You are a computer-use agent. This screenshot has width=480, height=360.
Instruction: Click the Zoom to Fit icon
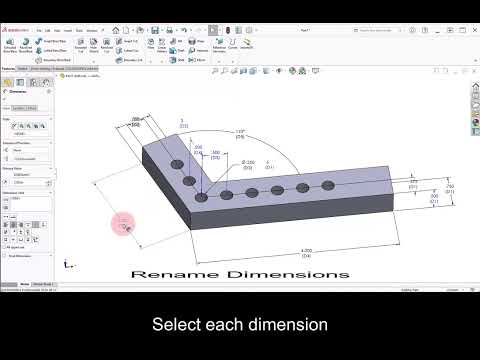[x=215, y=71]
